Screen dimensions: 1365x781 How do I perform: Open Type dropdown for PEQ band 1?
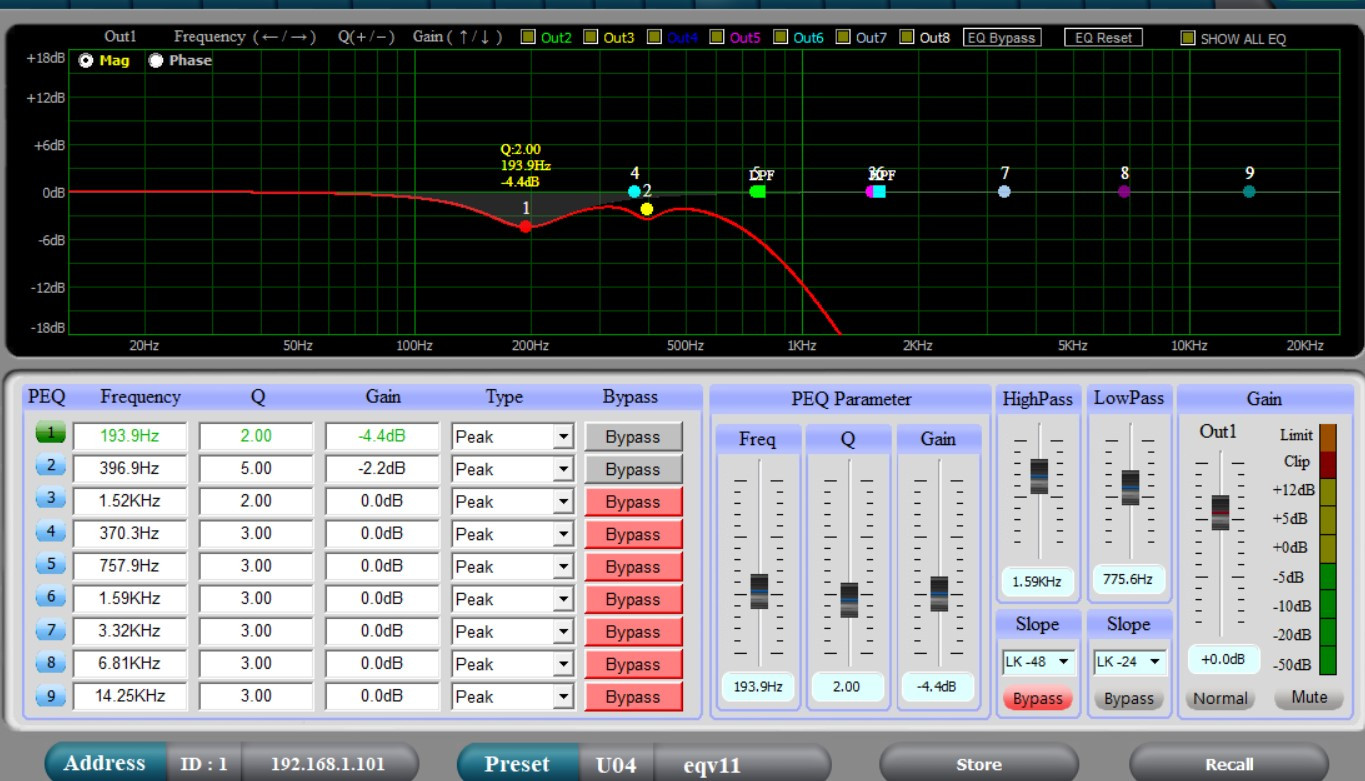(x=563, y=437)
